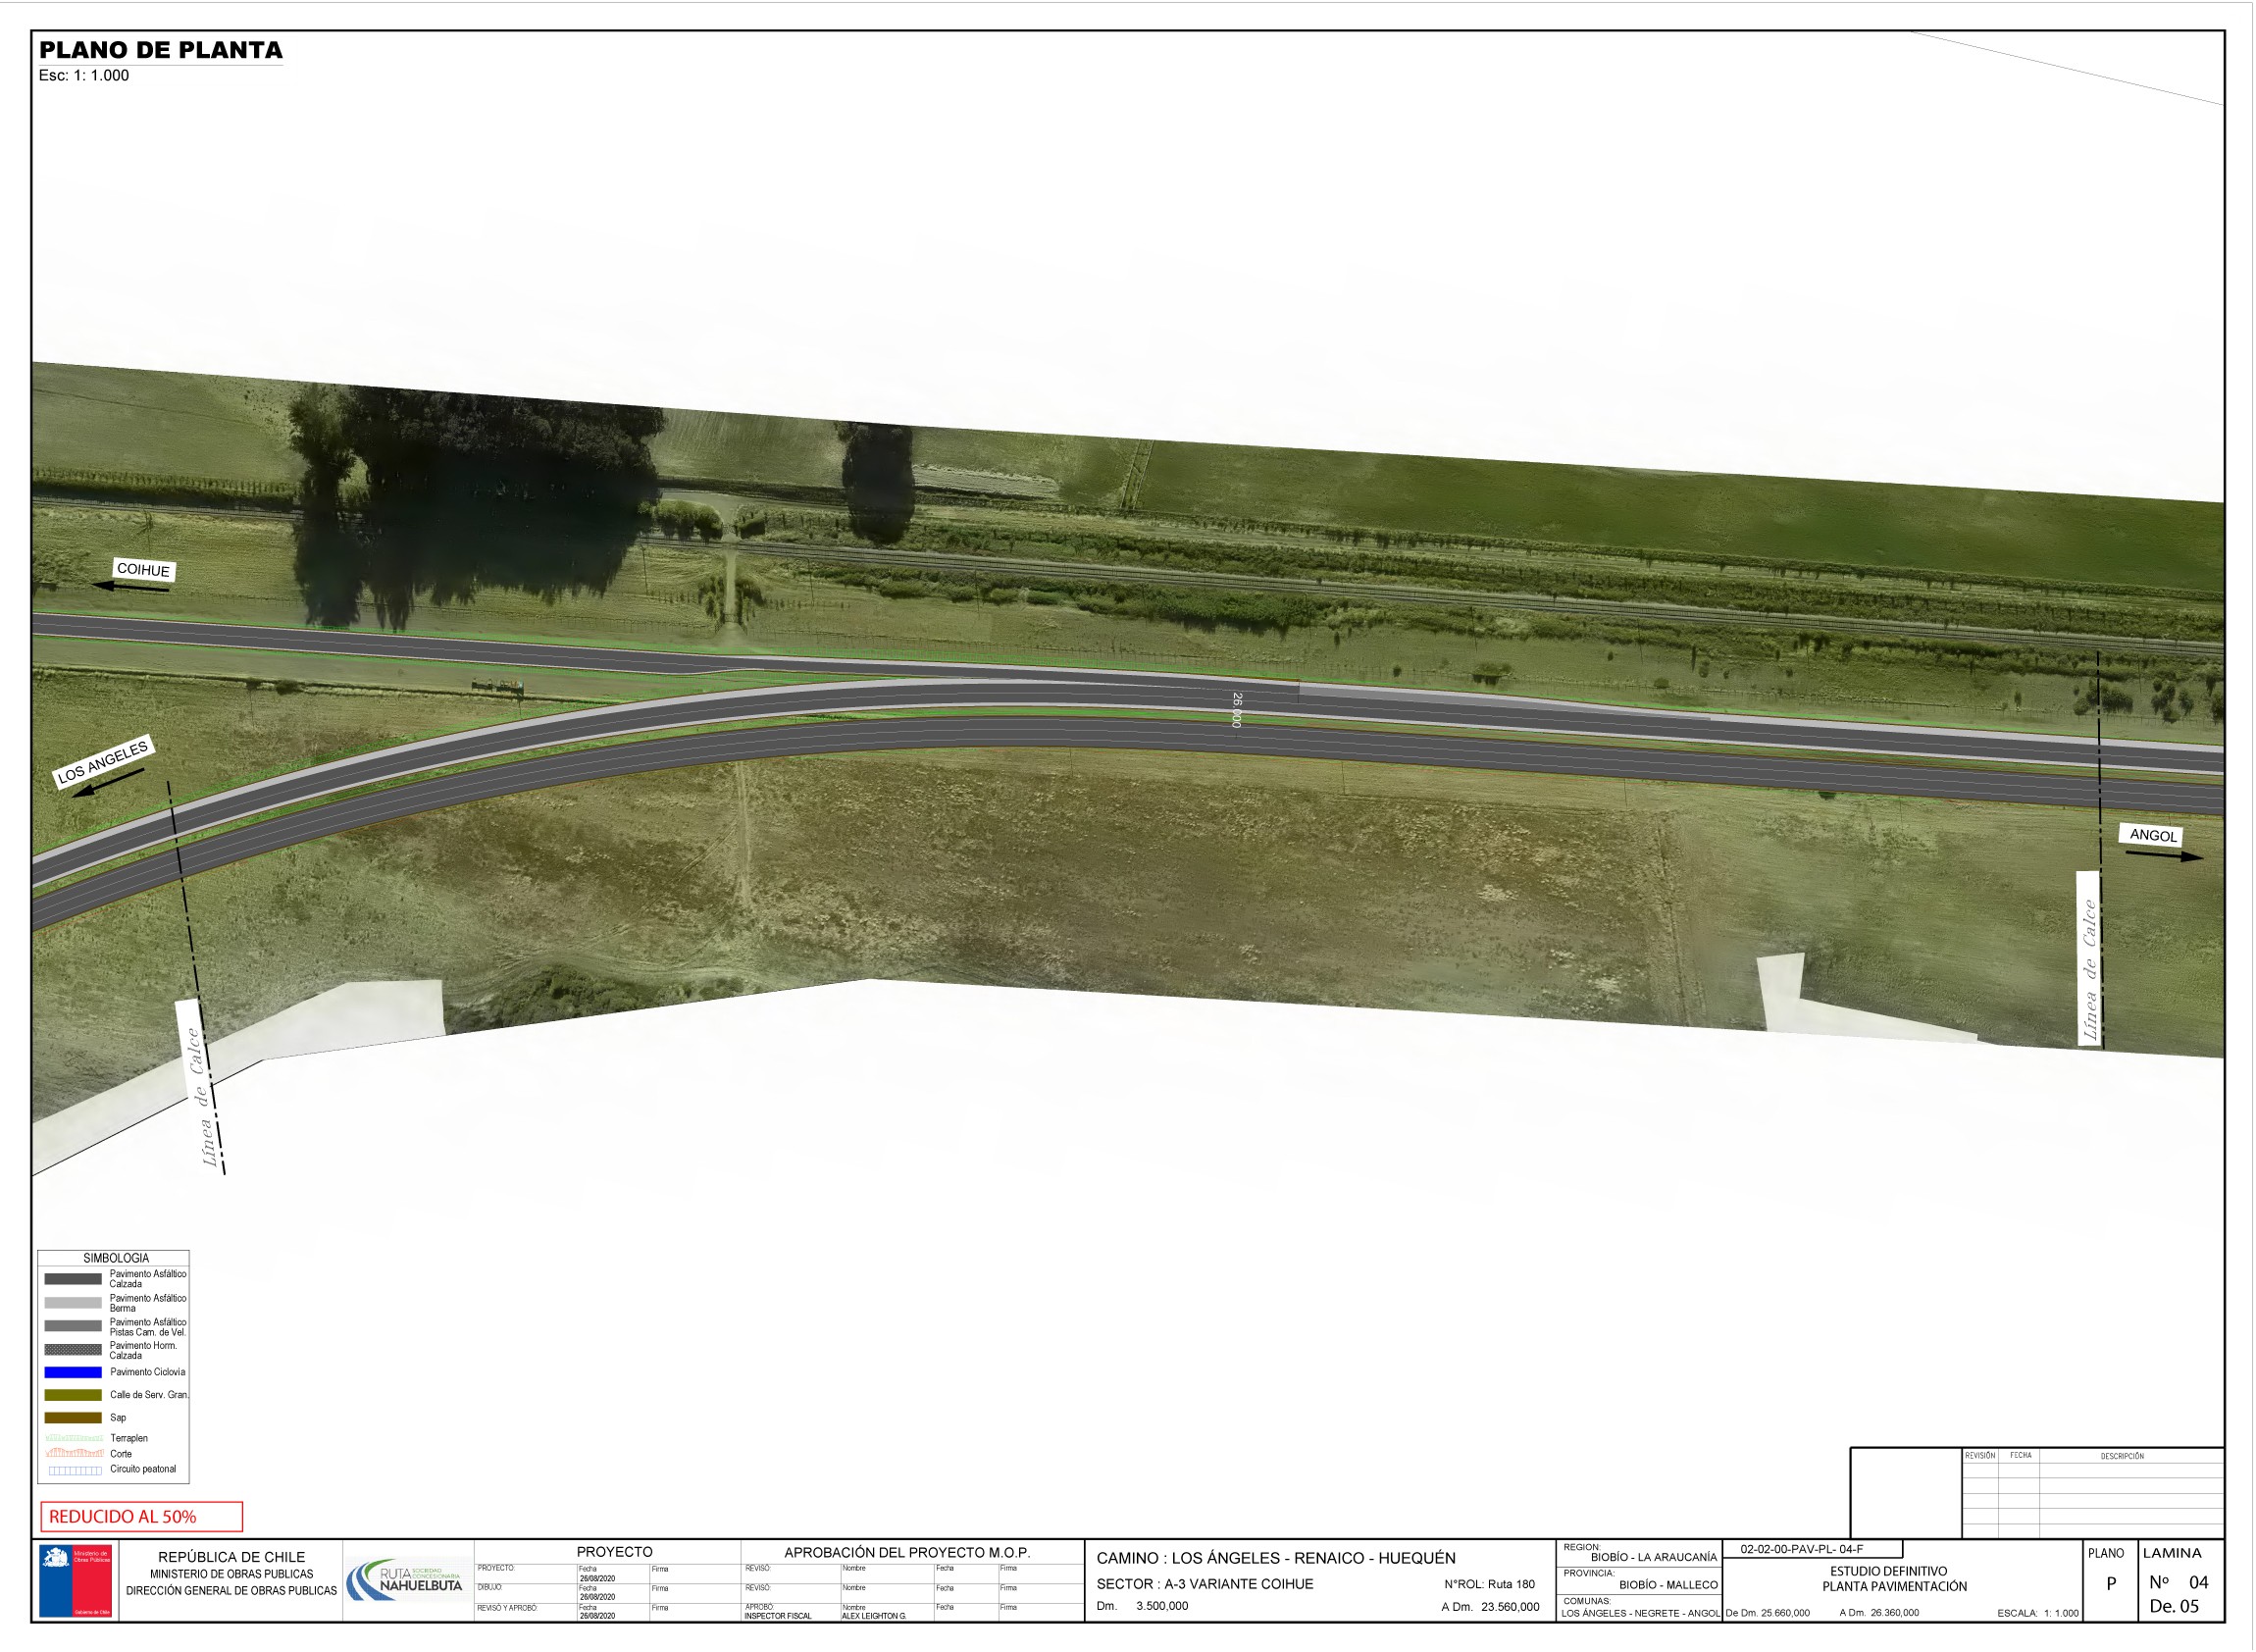Click drawing code '02-02-00-PAV-PL- 04-F'
Screen dimensions: 2256x1652
(1802, 1550)
